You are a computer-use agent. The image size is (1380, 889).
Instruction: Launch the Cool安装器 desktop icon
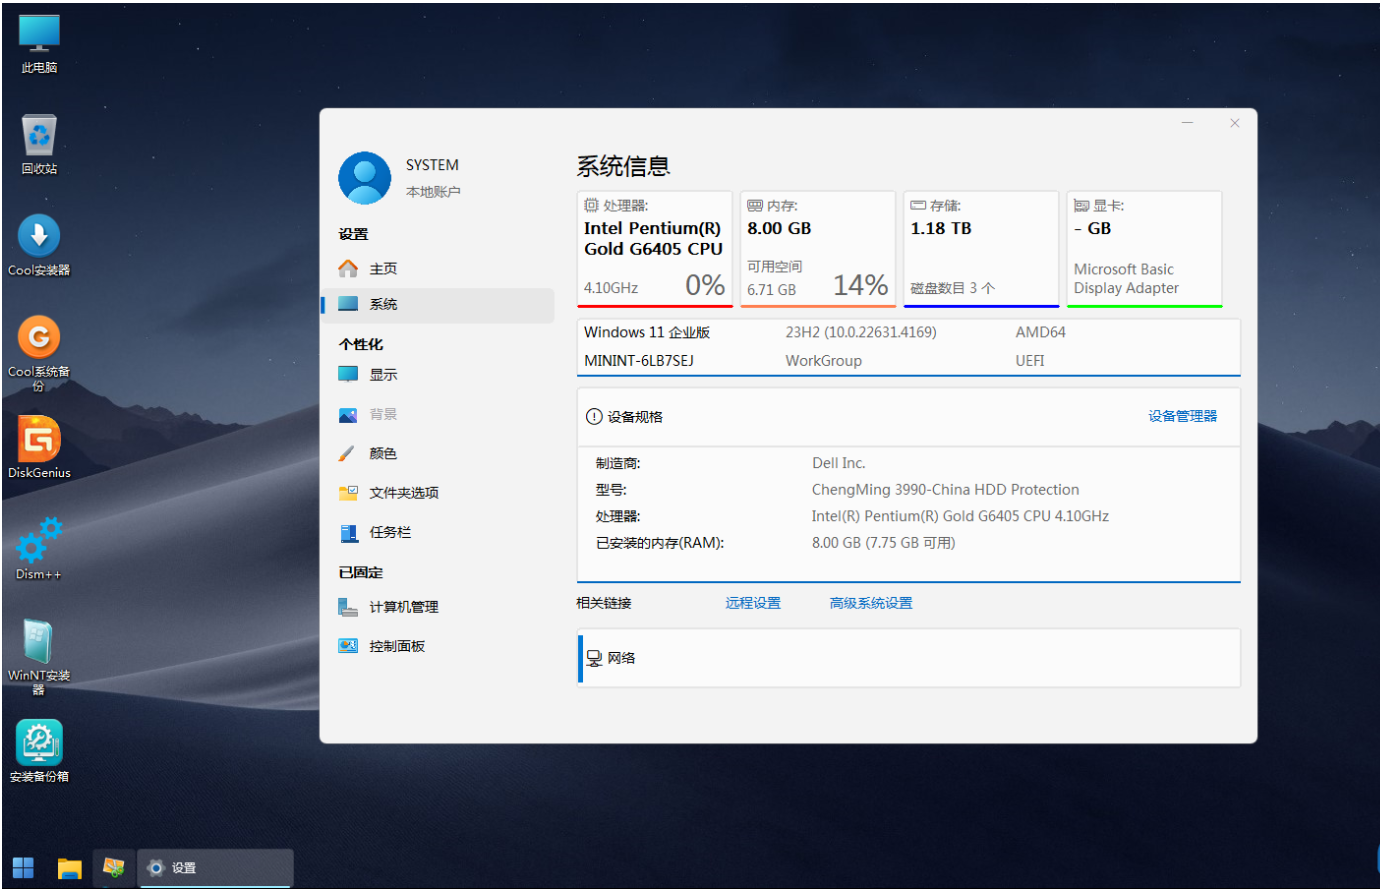click(x=39, y=246)
